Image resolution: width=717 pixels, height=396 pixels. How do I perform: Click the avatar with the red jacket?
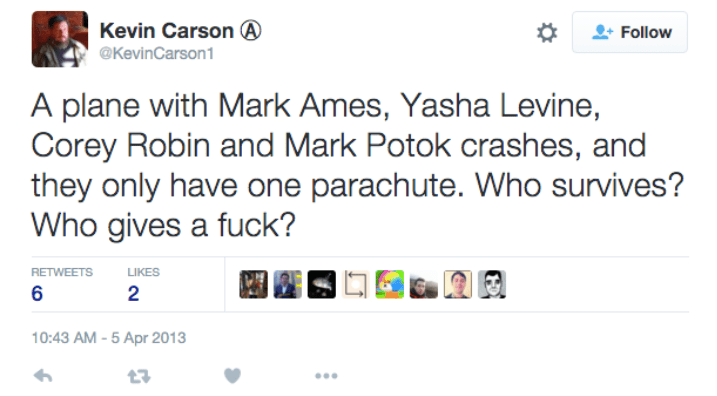tap(423, 284)
